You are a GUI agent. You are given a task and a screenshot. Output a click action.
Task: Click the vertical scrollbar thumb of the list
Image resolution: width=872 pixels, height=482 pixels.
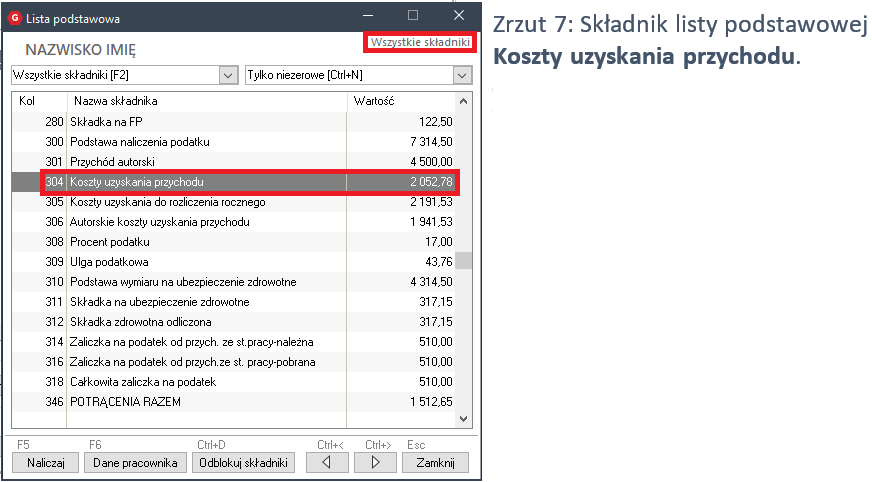tap(463, 260)
